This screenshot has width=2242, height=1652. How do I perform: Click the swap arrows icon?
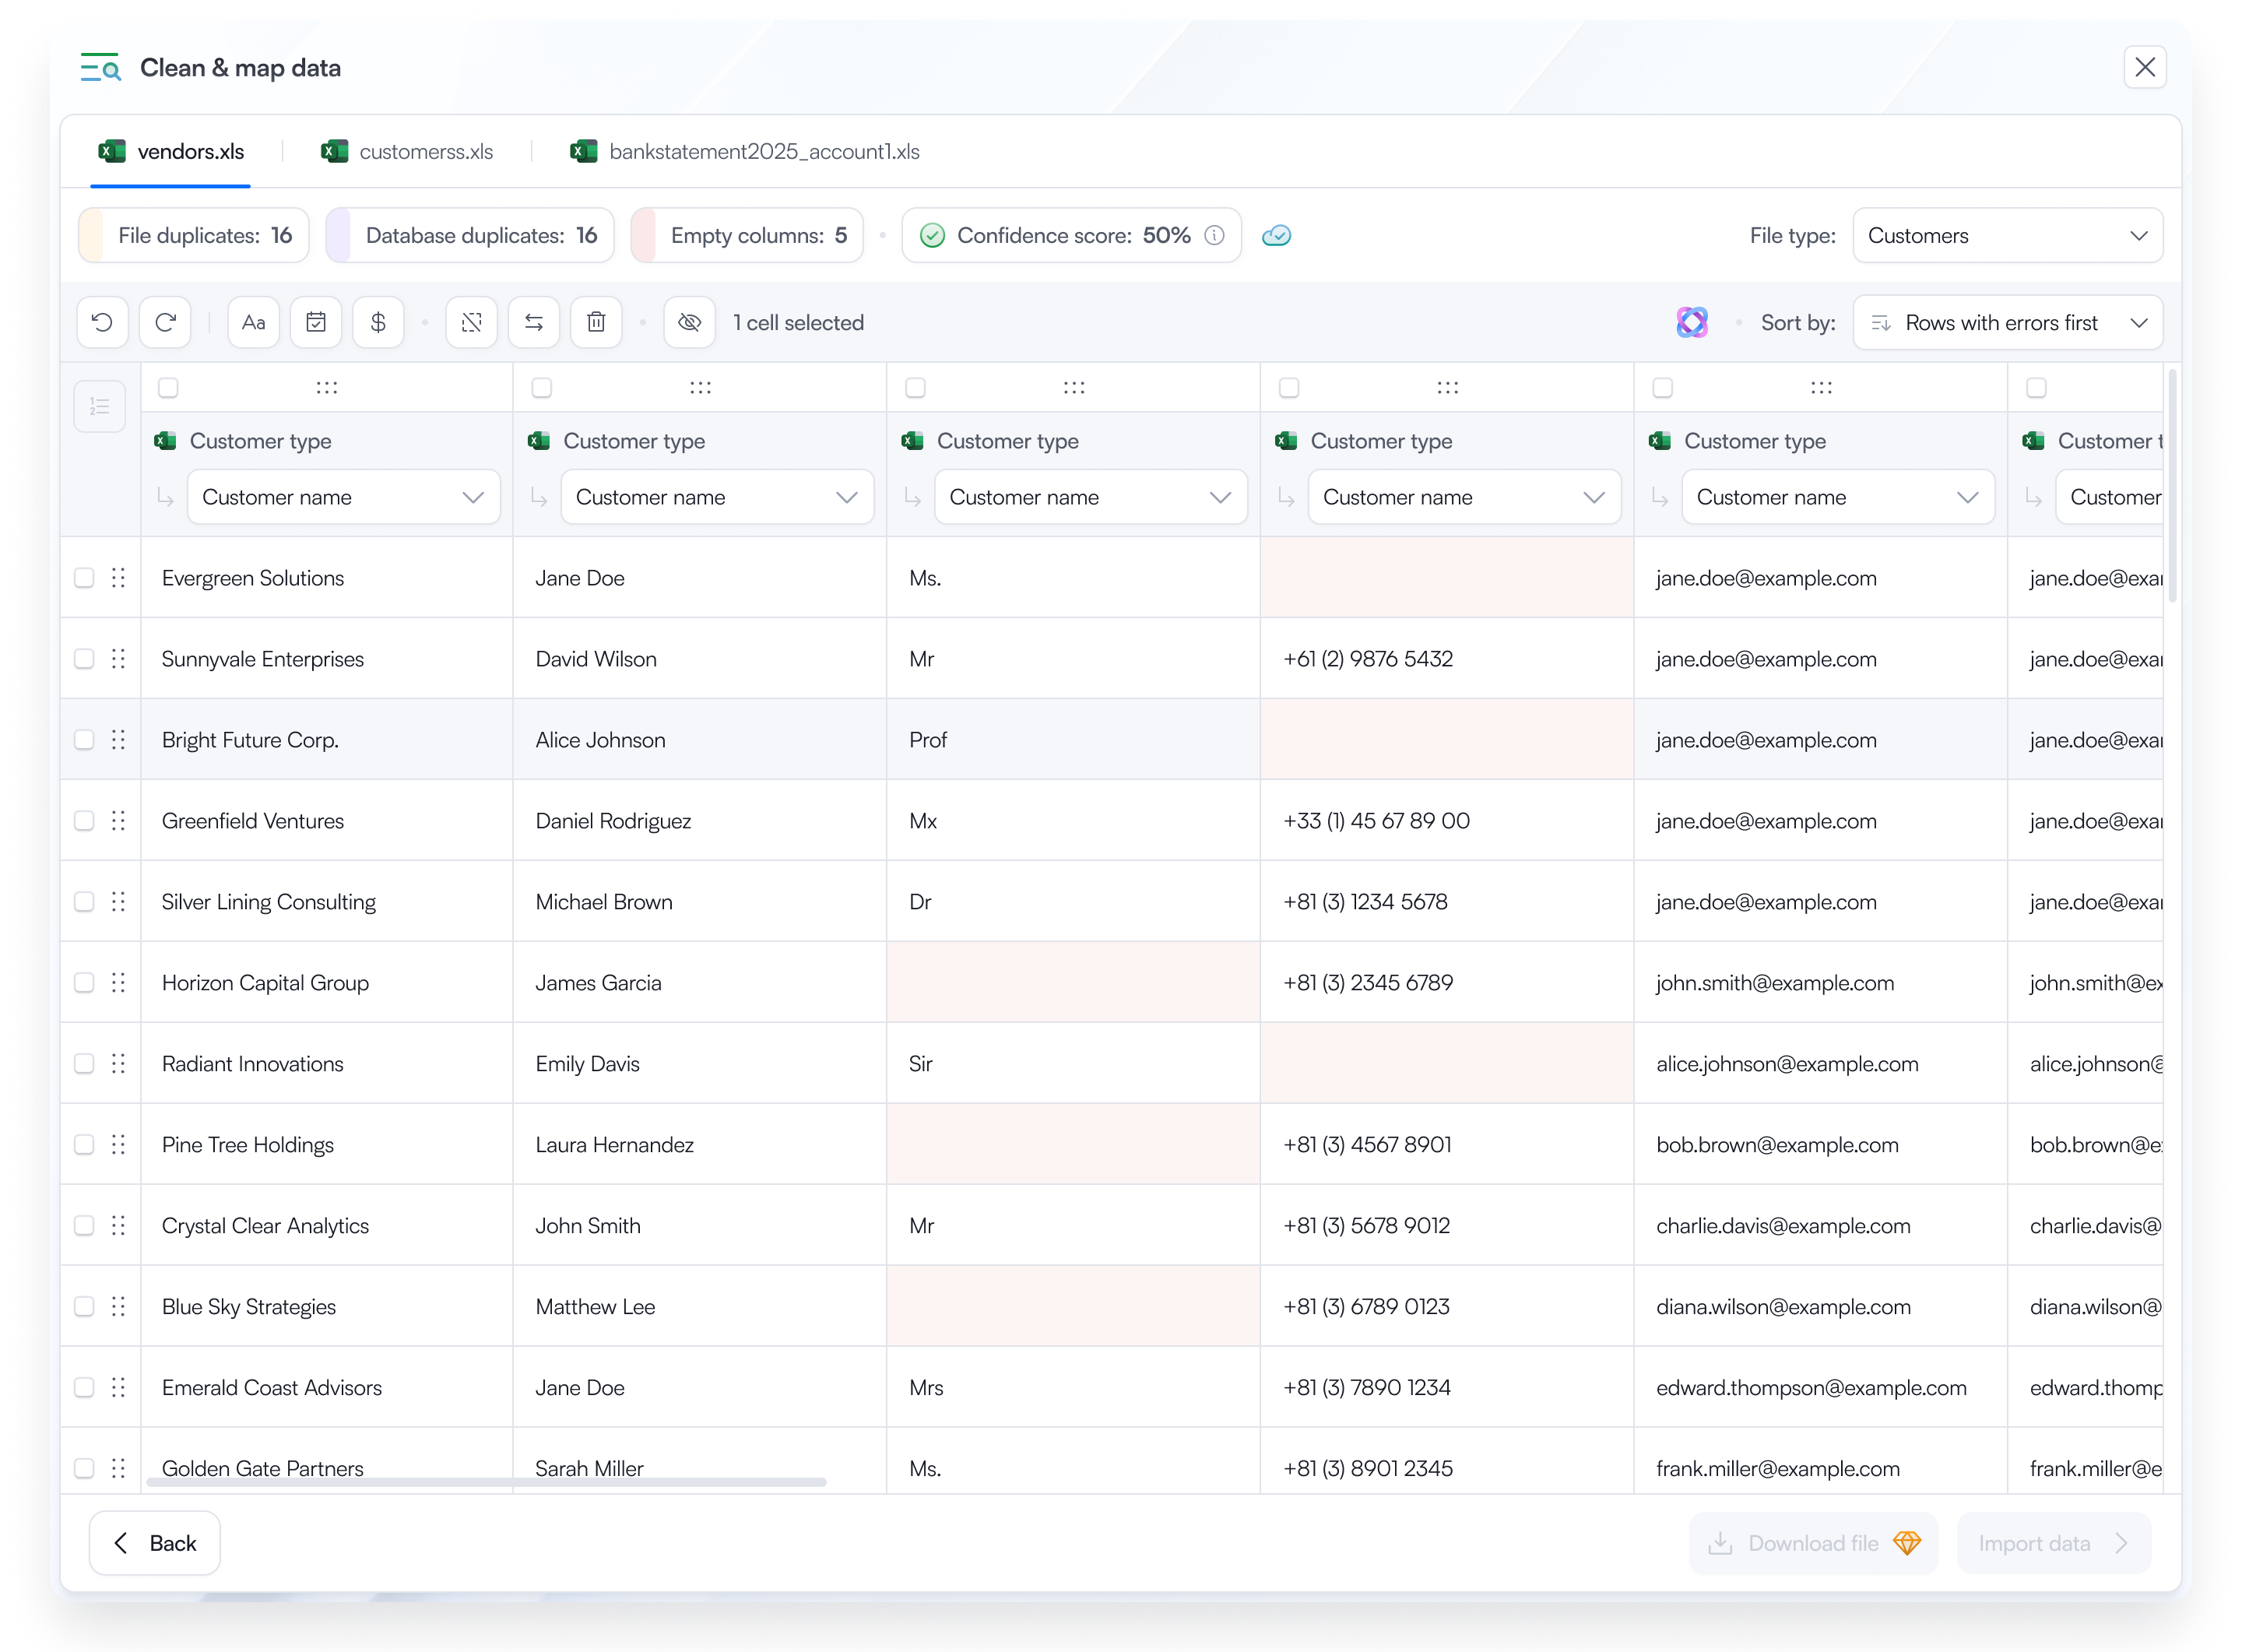[x=534, y=322]
